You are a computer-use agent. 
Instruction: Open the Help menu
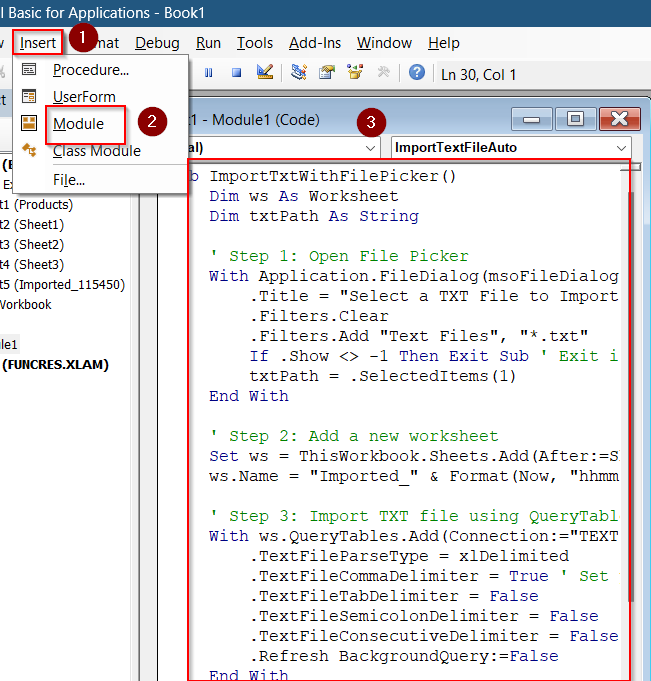pyautogui.click(x=443, y=43)
